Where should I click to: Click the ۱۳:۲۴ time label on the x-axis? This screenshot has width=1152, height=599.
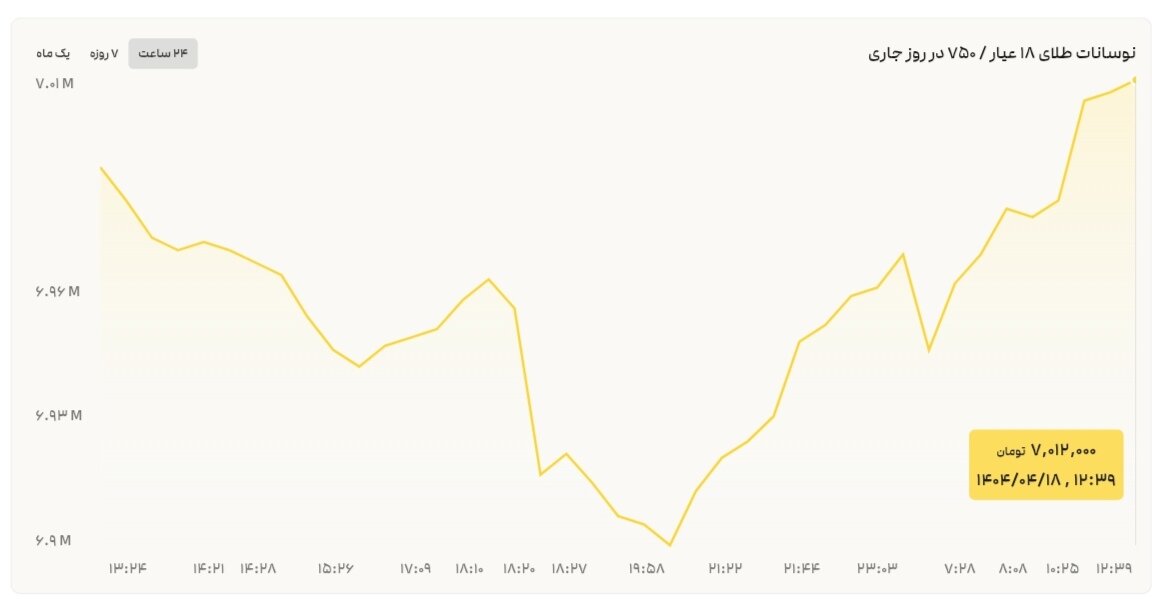coord(128,568)
